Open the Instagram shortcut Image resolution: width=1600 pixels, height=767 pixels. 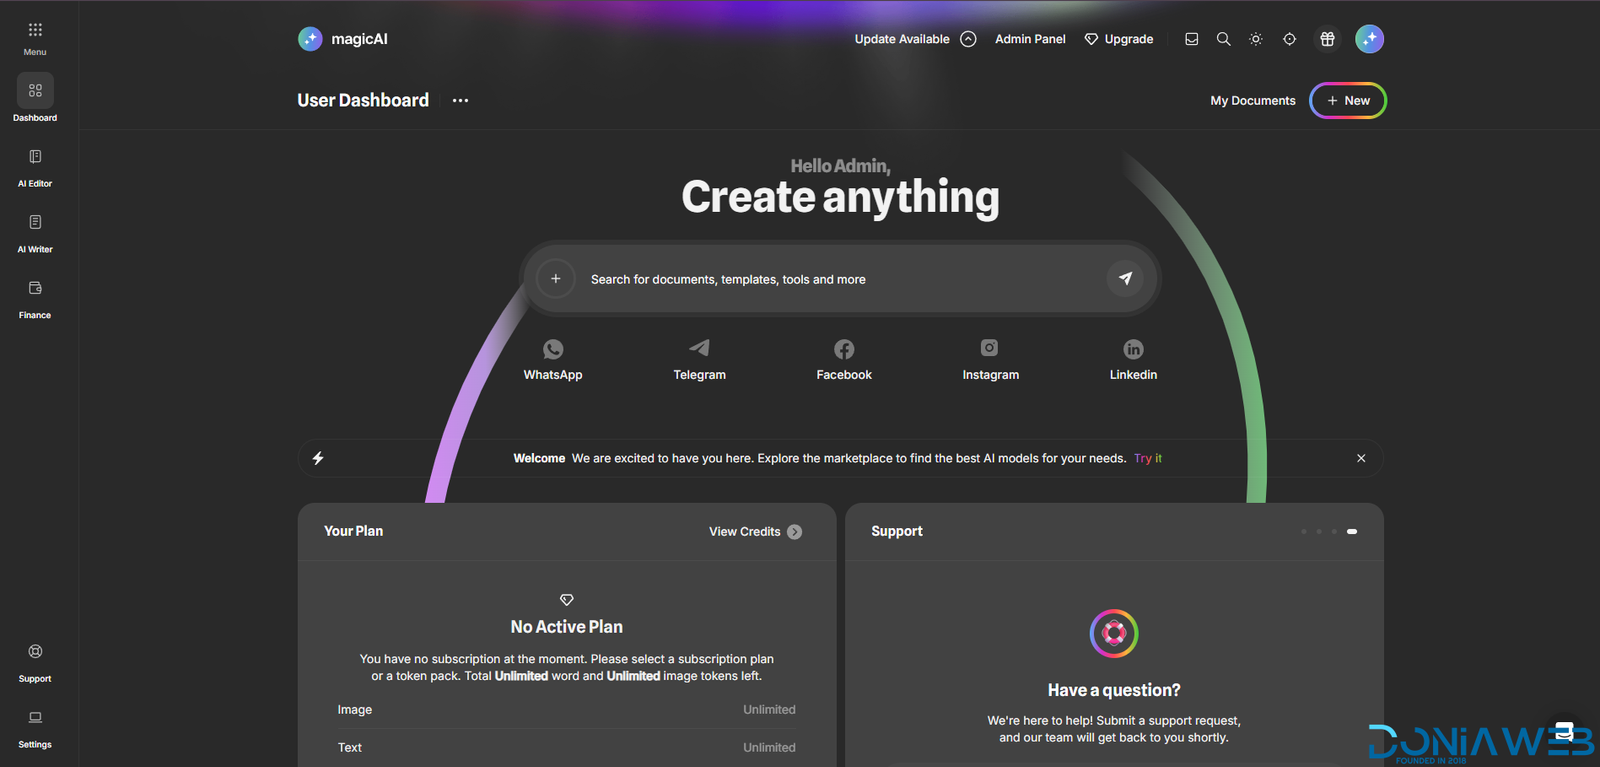[989, 348]
